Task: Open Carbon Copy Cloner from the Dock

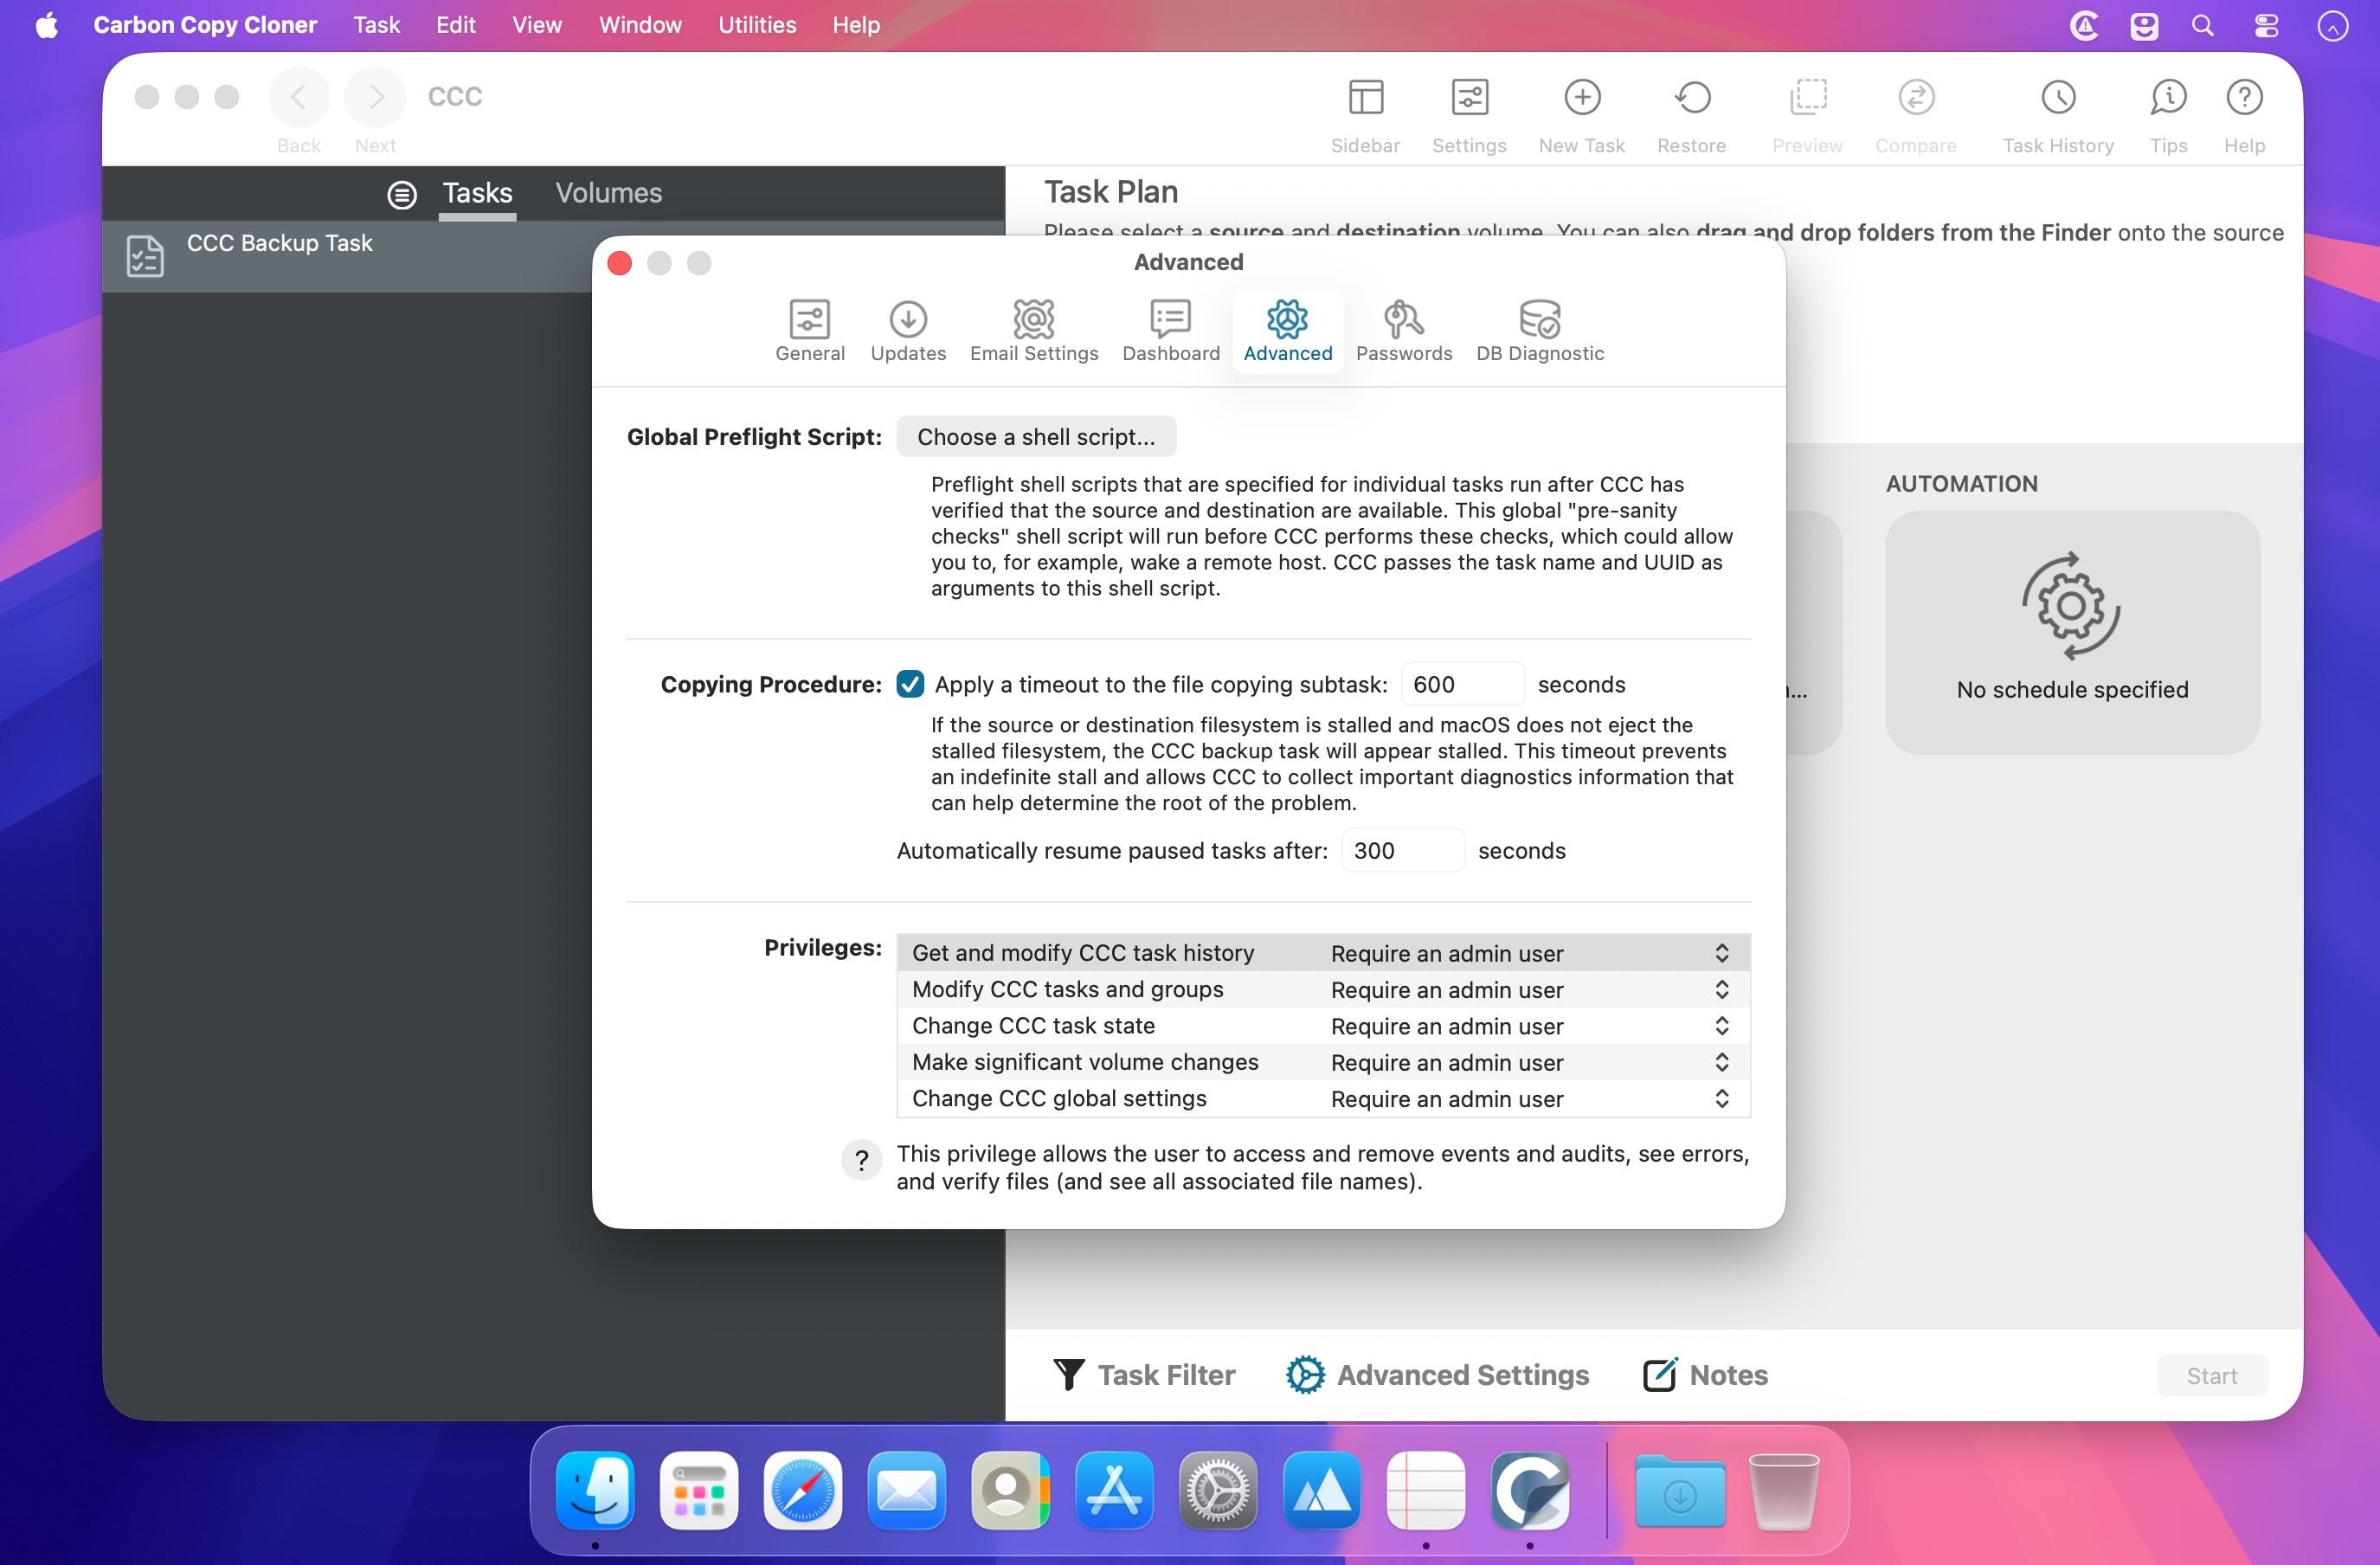Action: [1530, 1491]
